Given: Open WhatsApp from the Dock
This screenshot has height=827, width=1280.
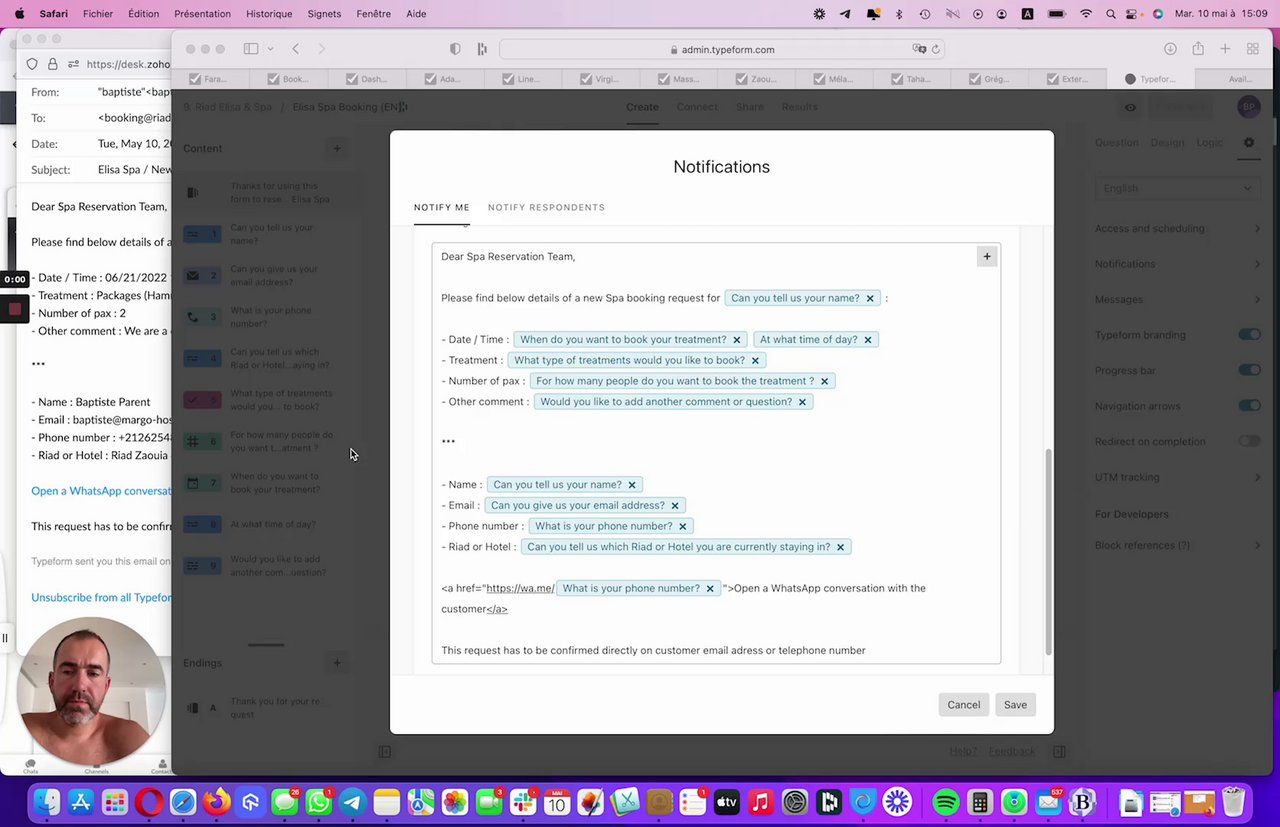Looking at the screenshot, I should tap(319, 802).
